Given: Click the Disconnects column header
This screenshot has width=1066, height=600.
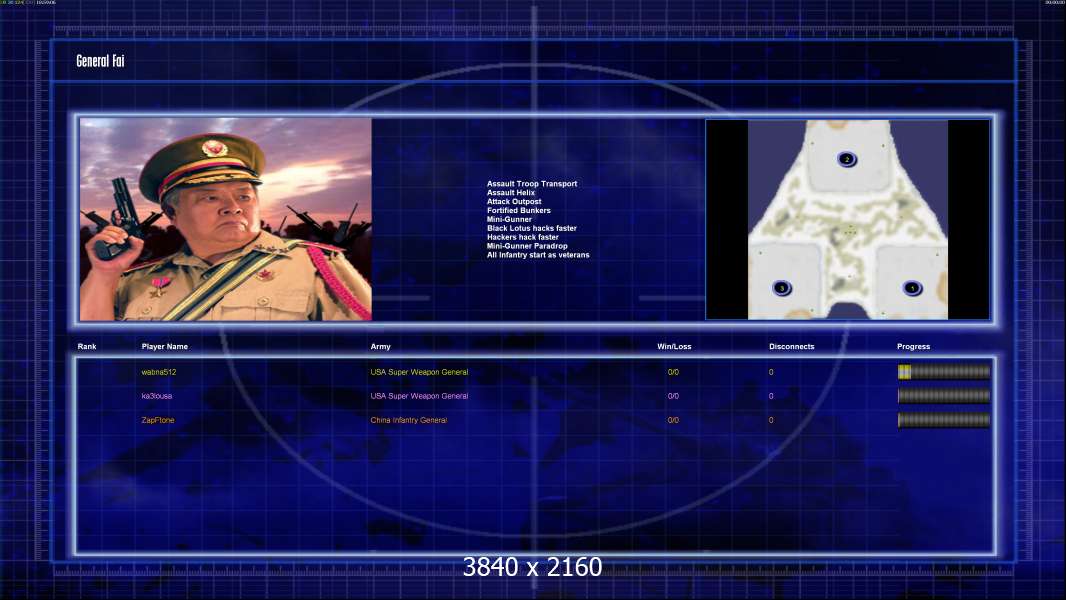Looking at the screenshot, I should 791,347.
